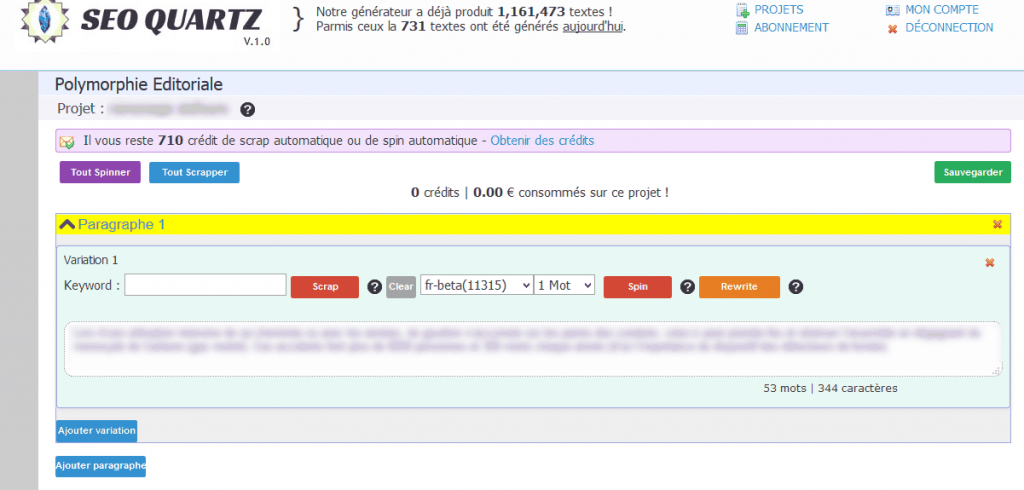Follow the 'Obtenir des crédits' link
The image size is (1024, 490).
542,140
